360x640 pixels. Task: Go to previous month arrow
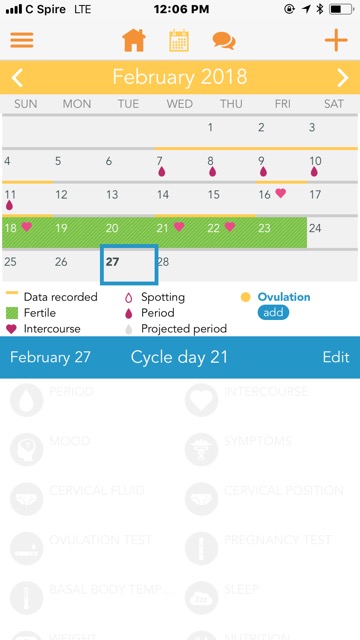pos(17,77)
